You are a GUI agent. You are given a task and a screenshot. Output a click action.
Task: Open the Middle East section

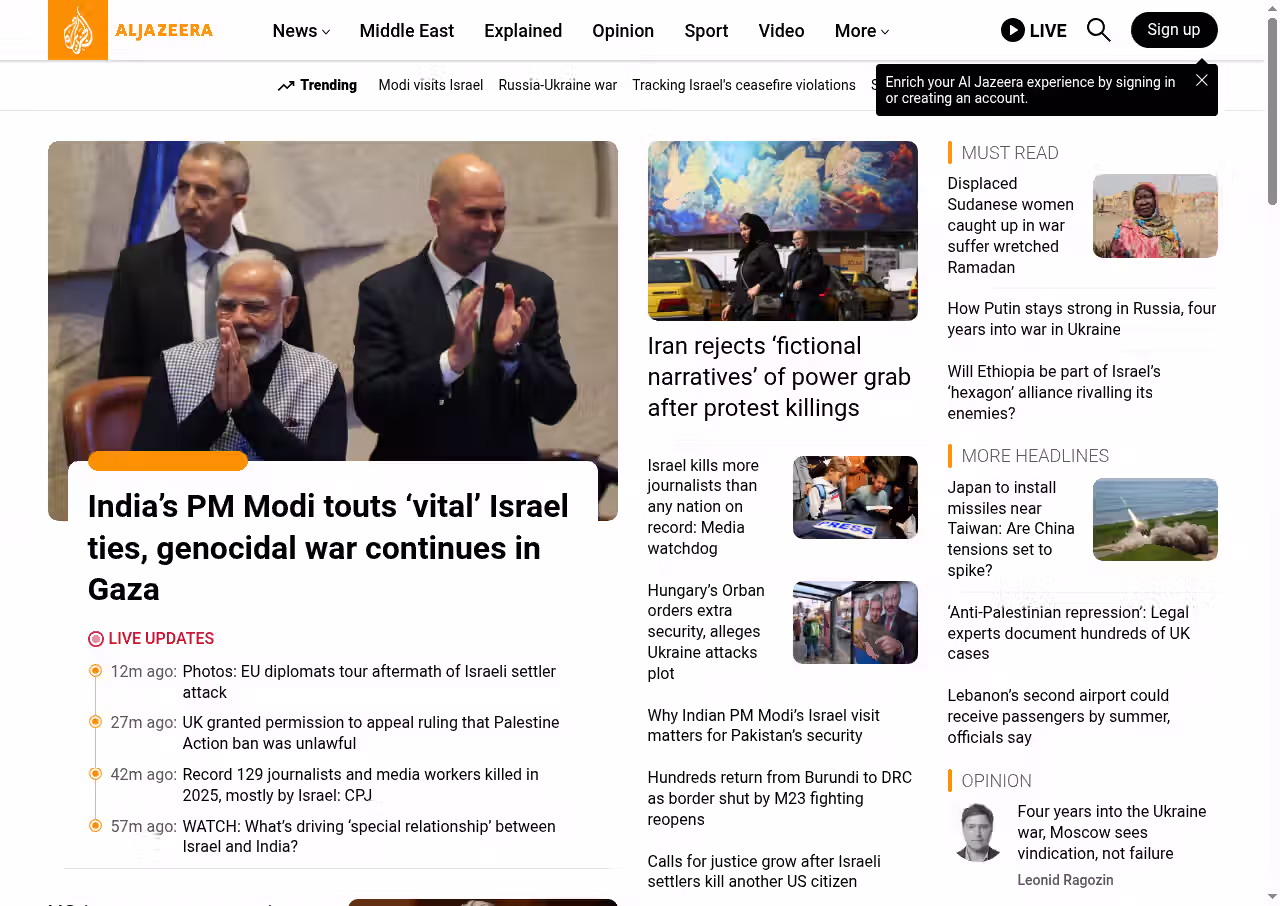(407, 31)
